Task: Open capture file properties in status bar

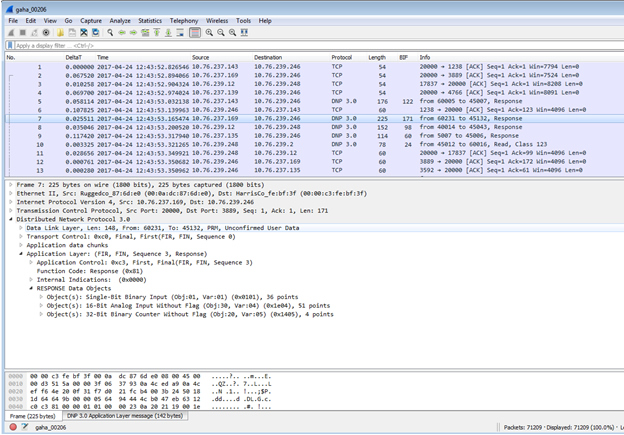Action: click(x=25, y=427)
